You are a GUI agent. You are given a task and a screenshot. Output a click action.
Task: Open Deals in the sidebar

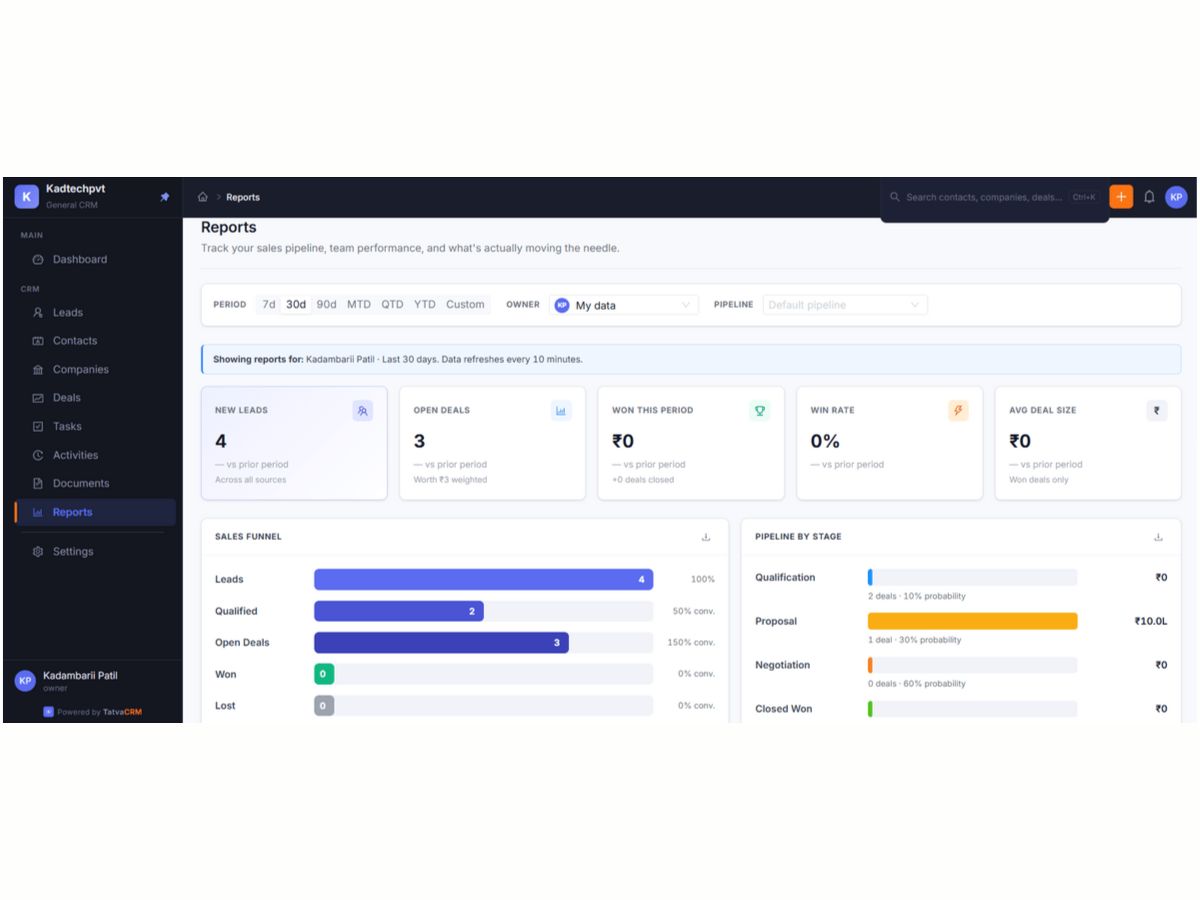coord(96,398)
